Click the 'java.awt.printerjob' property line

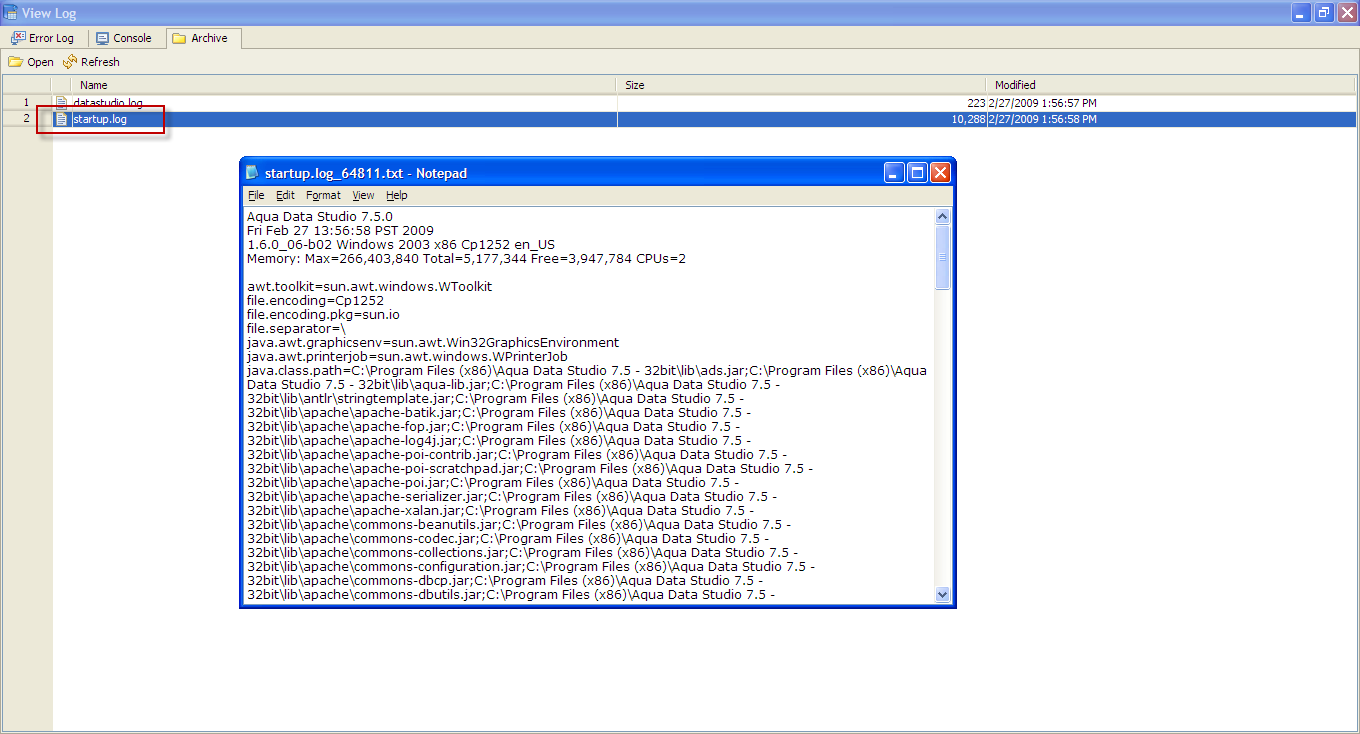407,356
